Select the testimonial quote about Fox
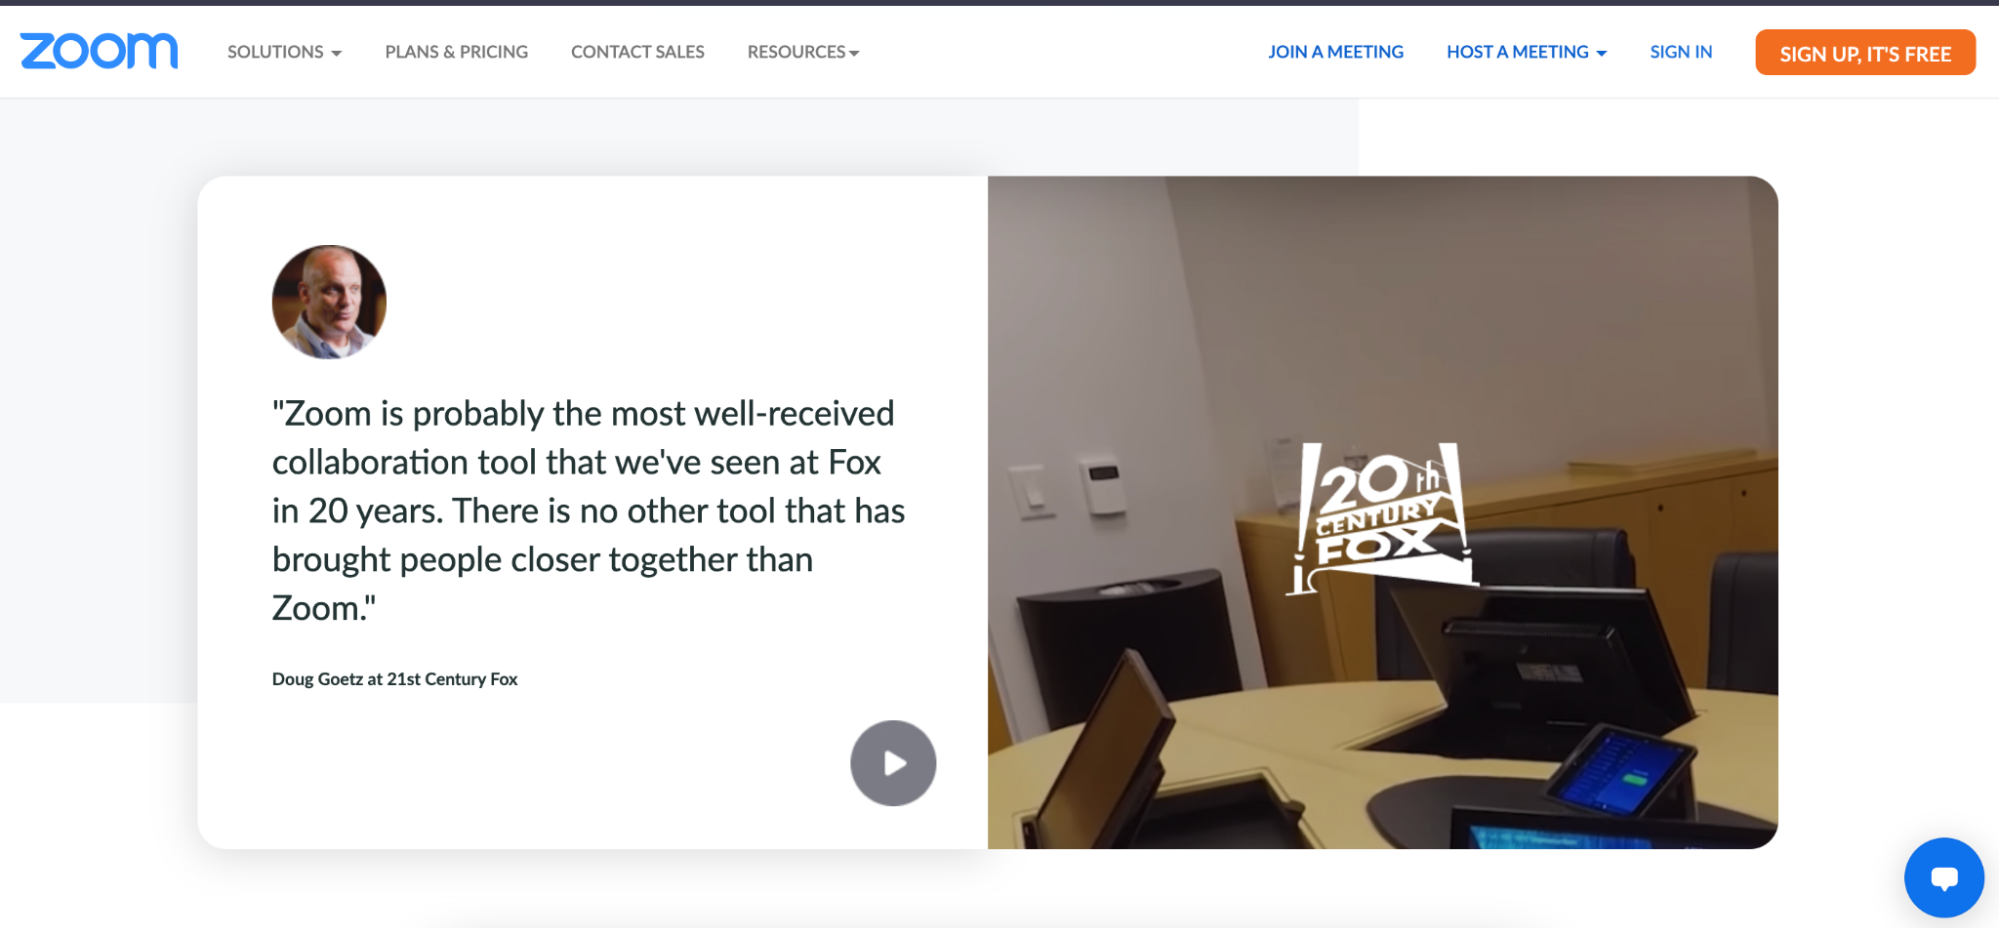This screenshot has width=1999, height=929. click(588, 510)
